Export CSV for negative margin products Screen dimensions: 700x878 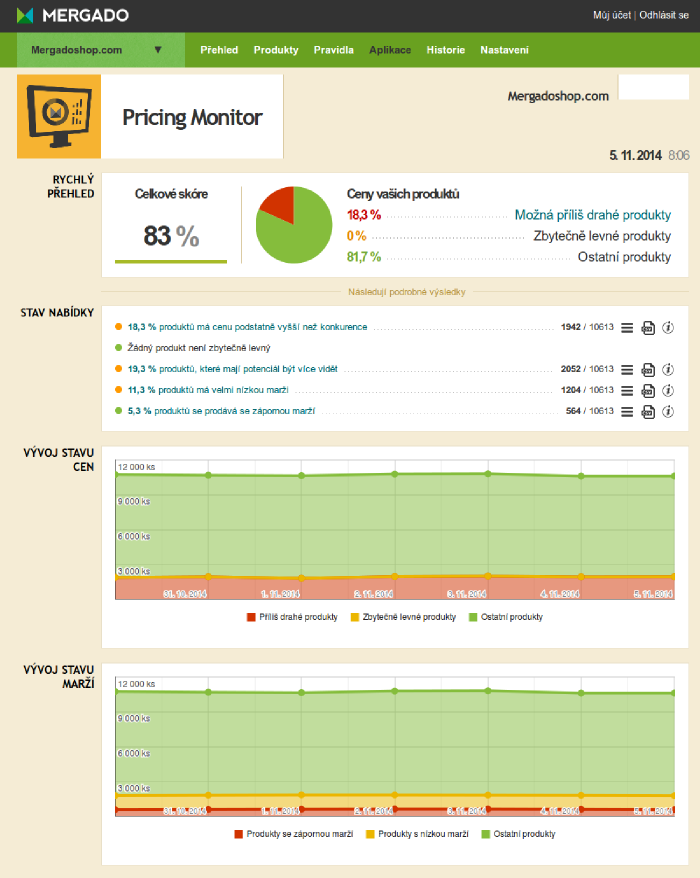pyautogui.click(x=648, y=412)
